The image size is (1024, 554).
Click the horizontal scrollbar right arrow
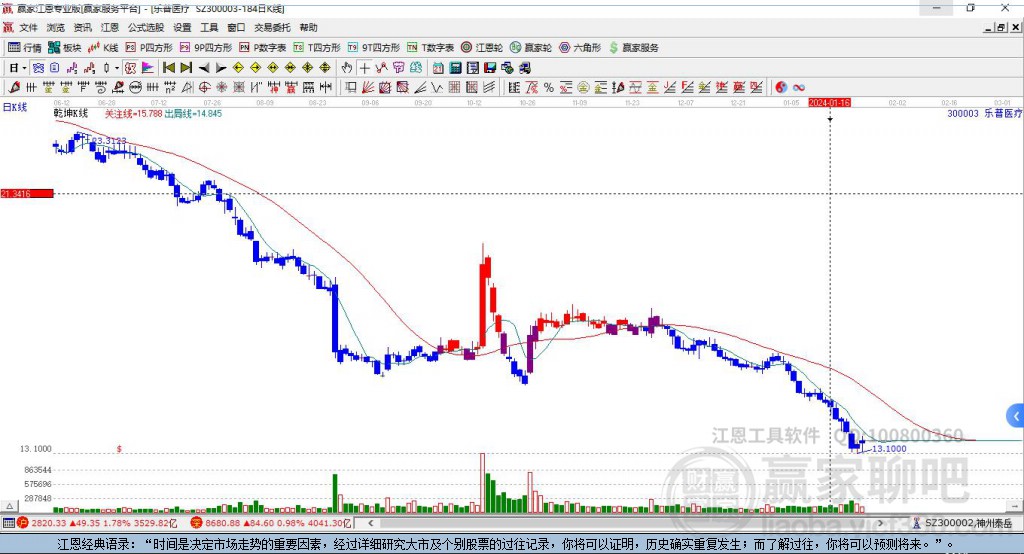[880, 523]
